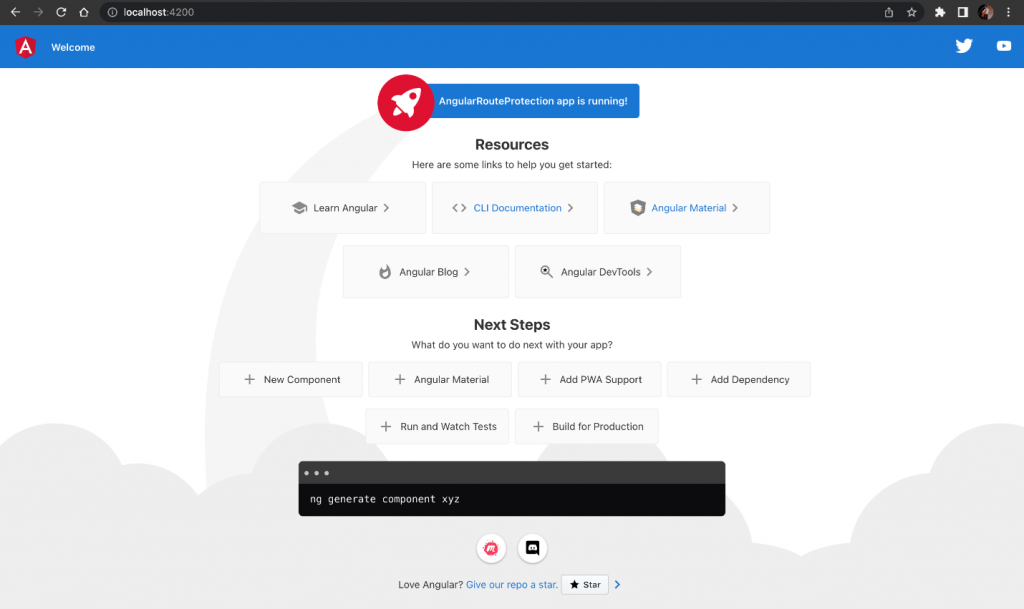The height and width of the screenshot is (609, 1024).
Task: Click the magnifier icon on Angular DevTools card
Action: click(546, 271)
